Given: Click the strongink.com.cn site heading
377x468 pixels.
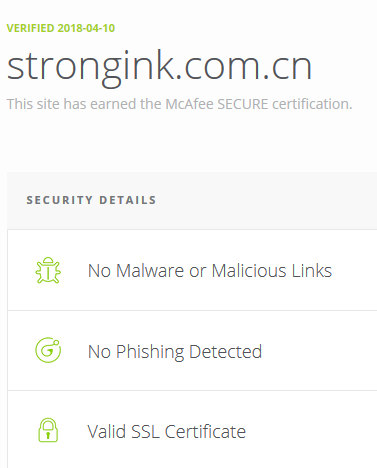Looking at the screenshot, I should [x=159, y=68].
